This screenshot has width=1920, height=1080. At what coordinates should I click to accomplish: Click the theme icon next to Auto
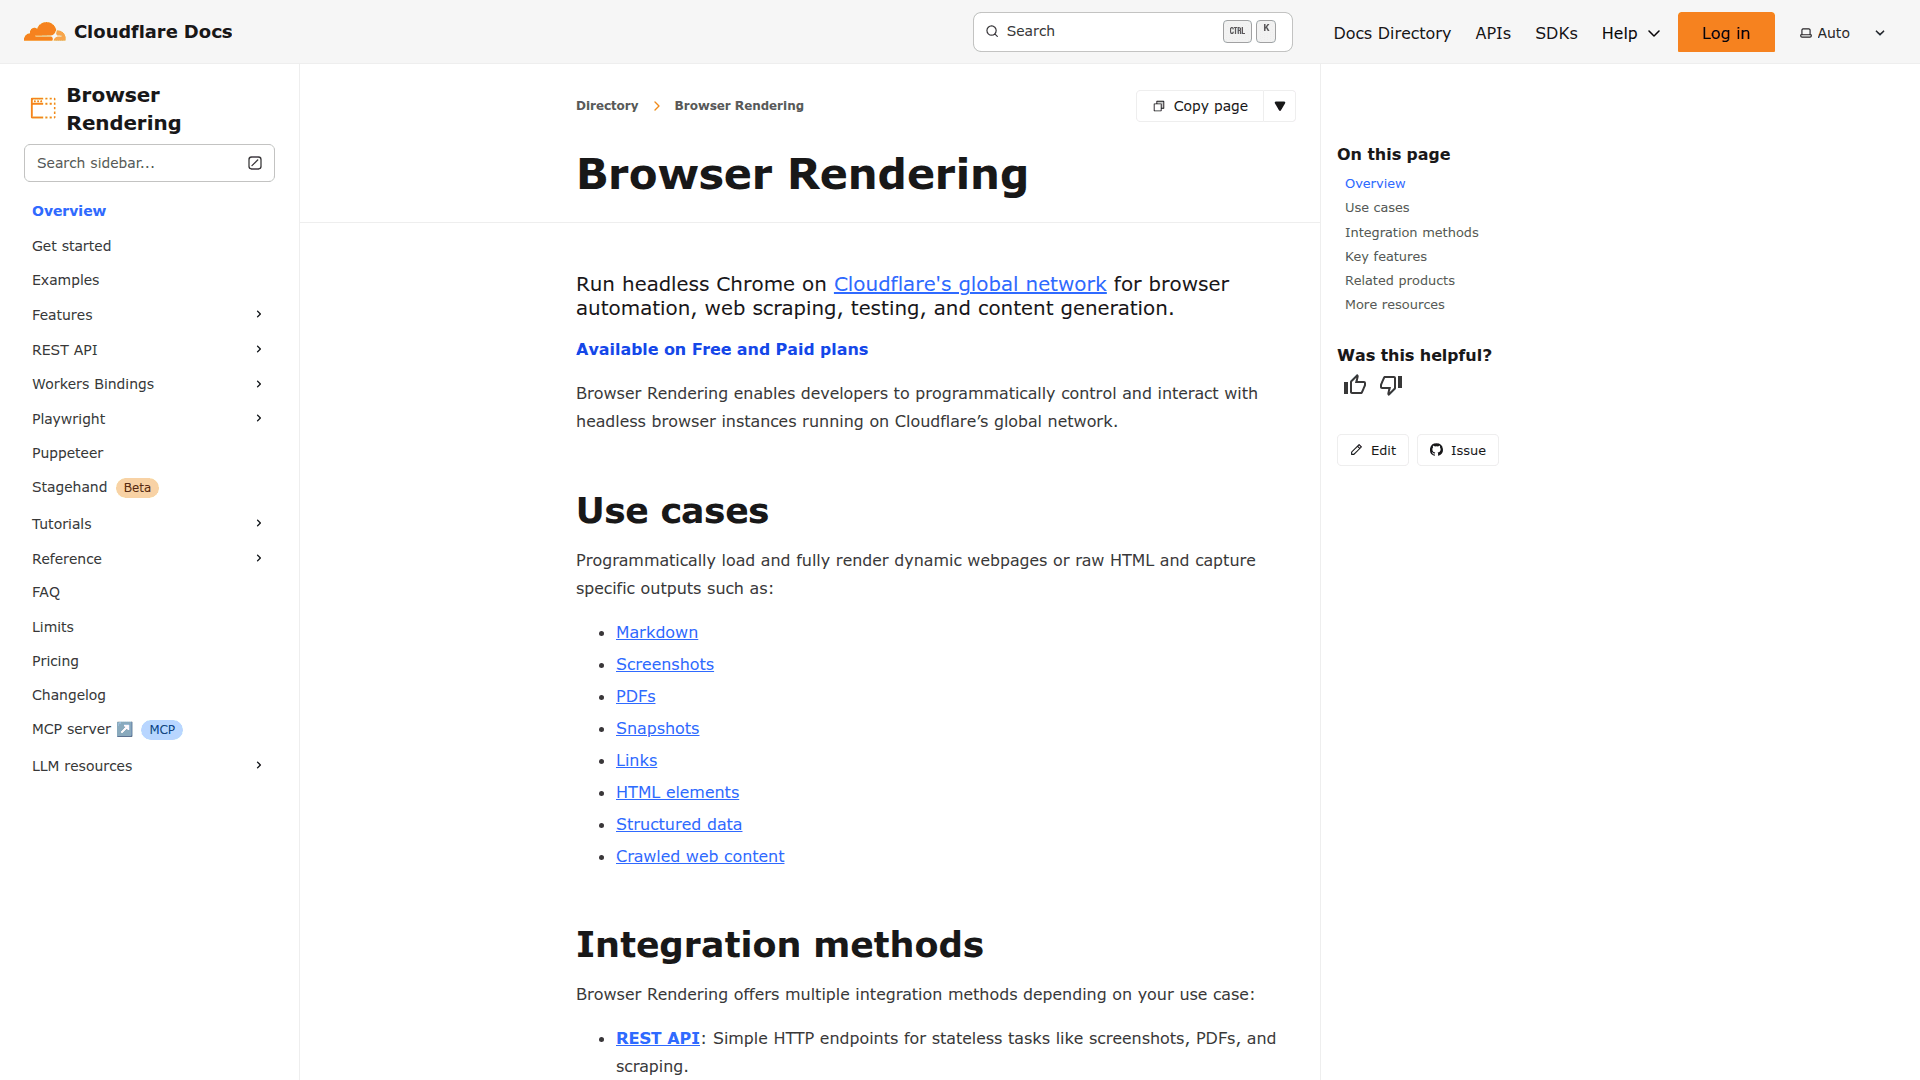(x=1806, y=32)
